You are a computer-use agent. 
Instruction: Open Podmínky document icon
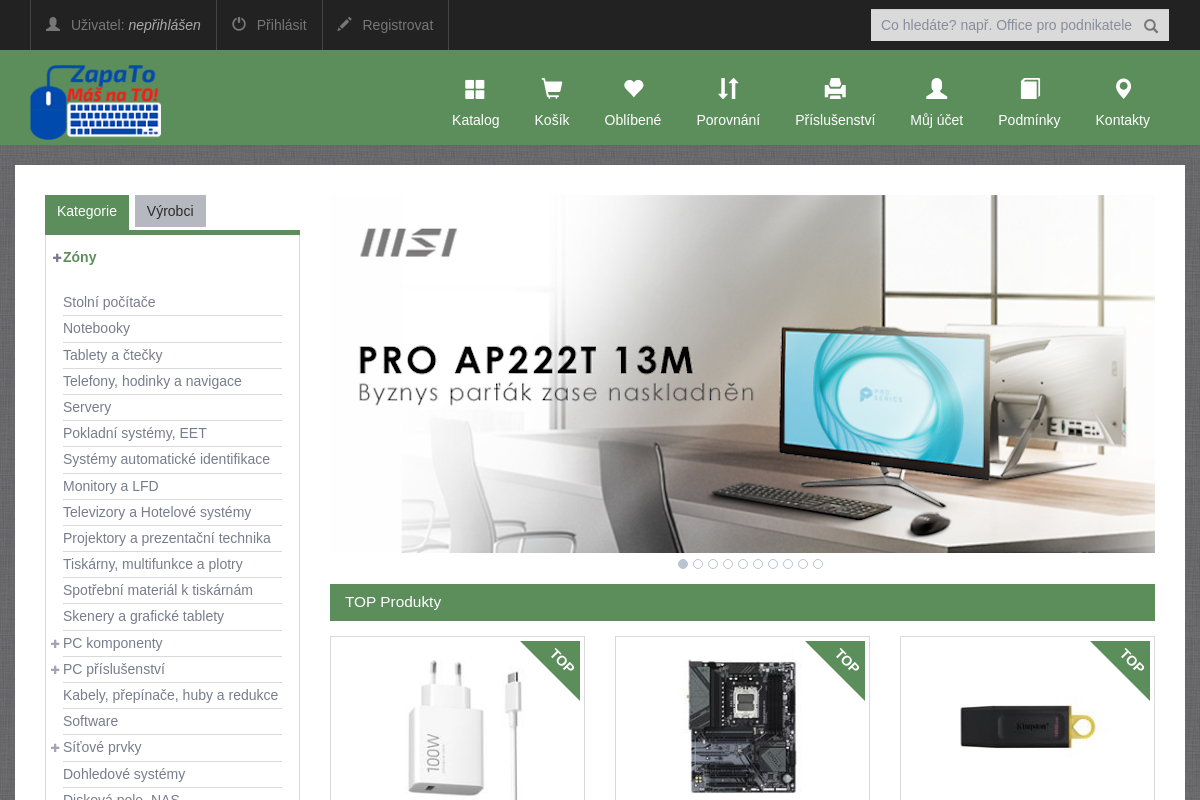[1029, 89]
